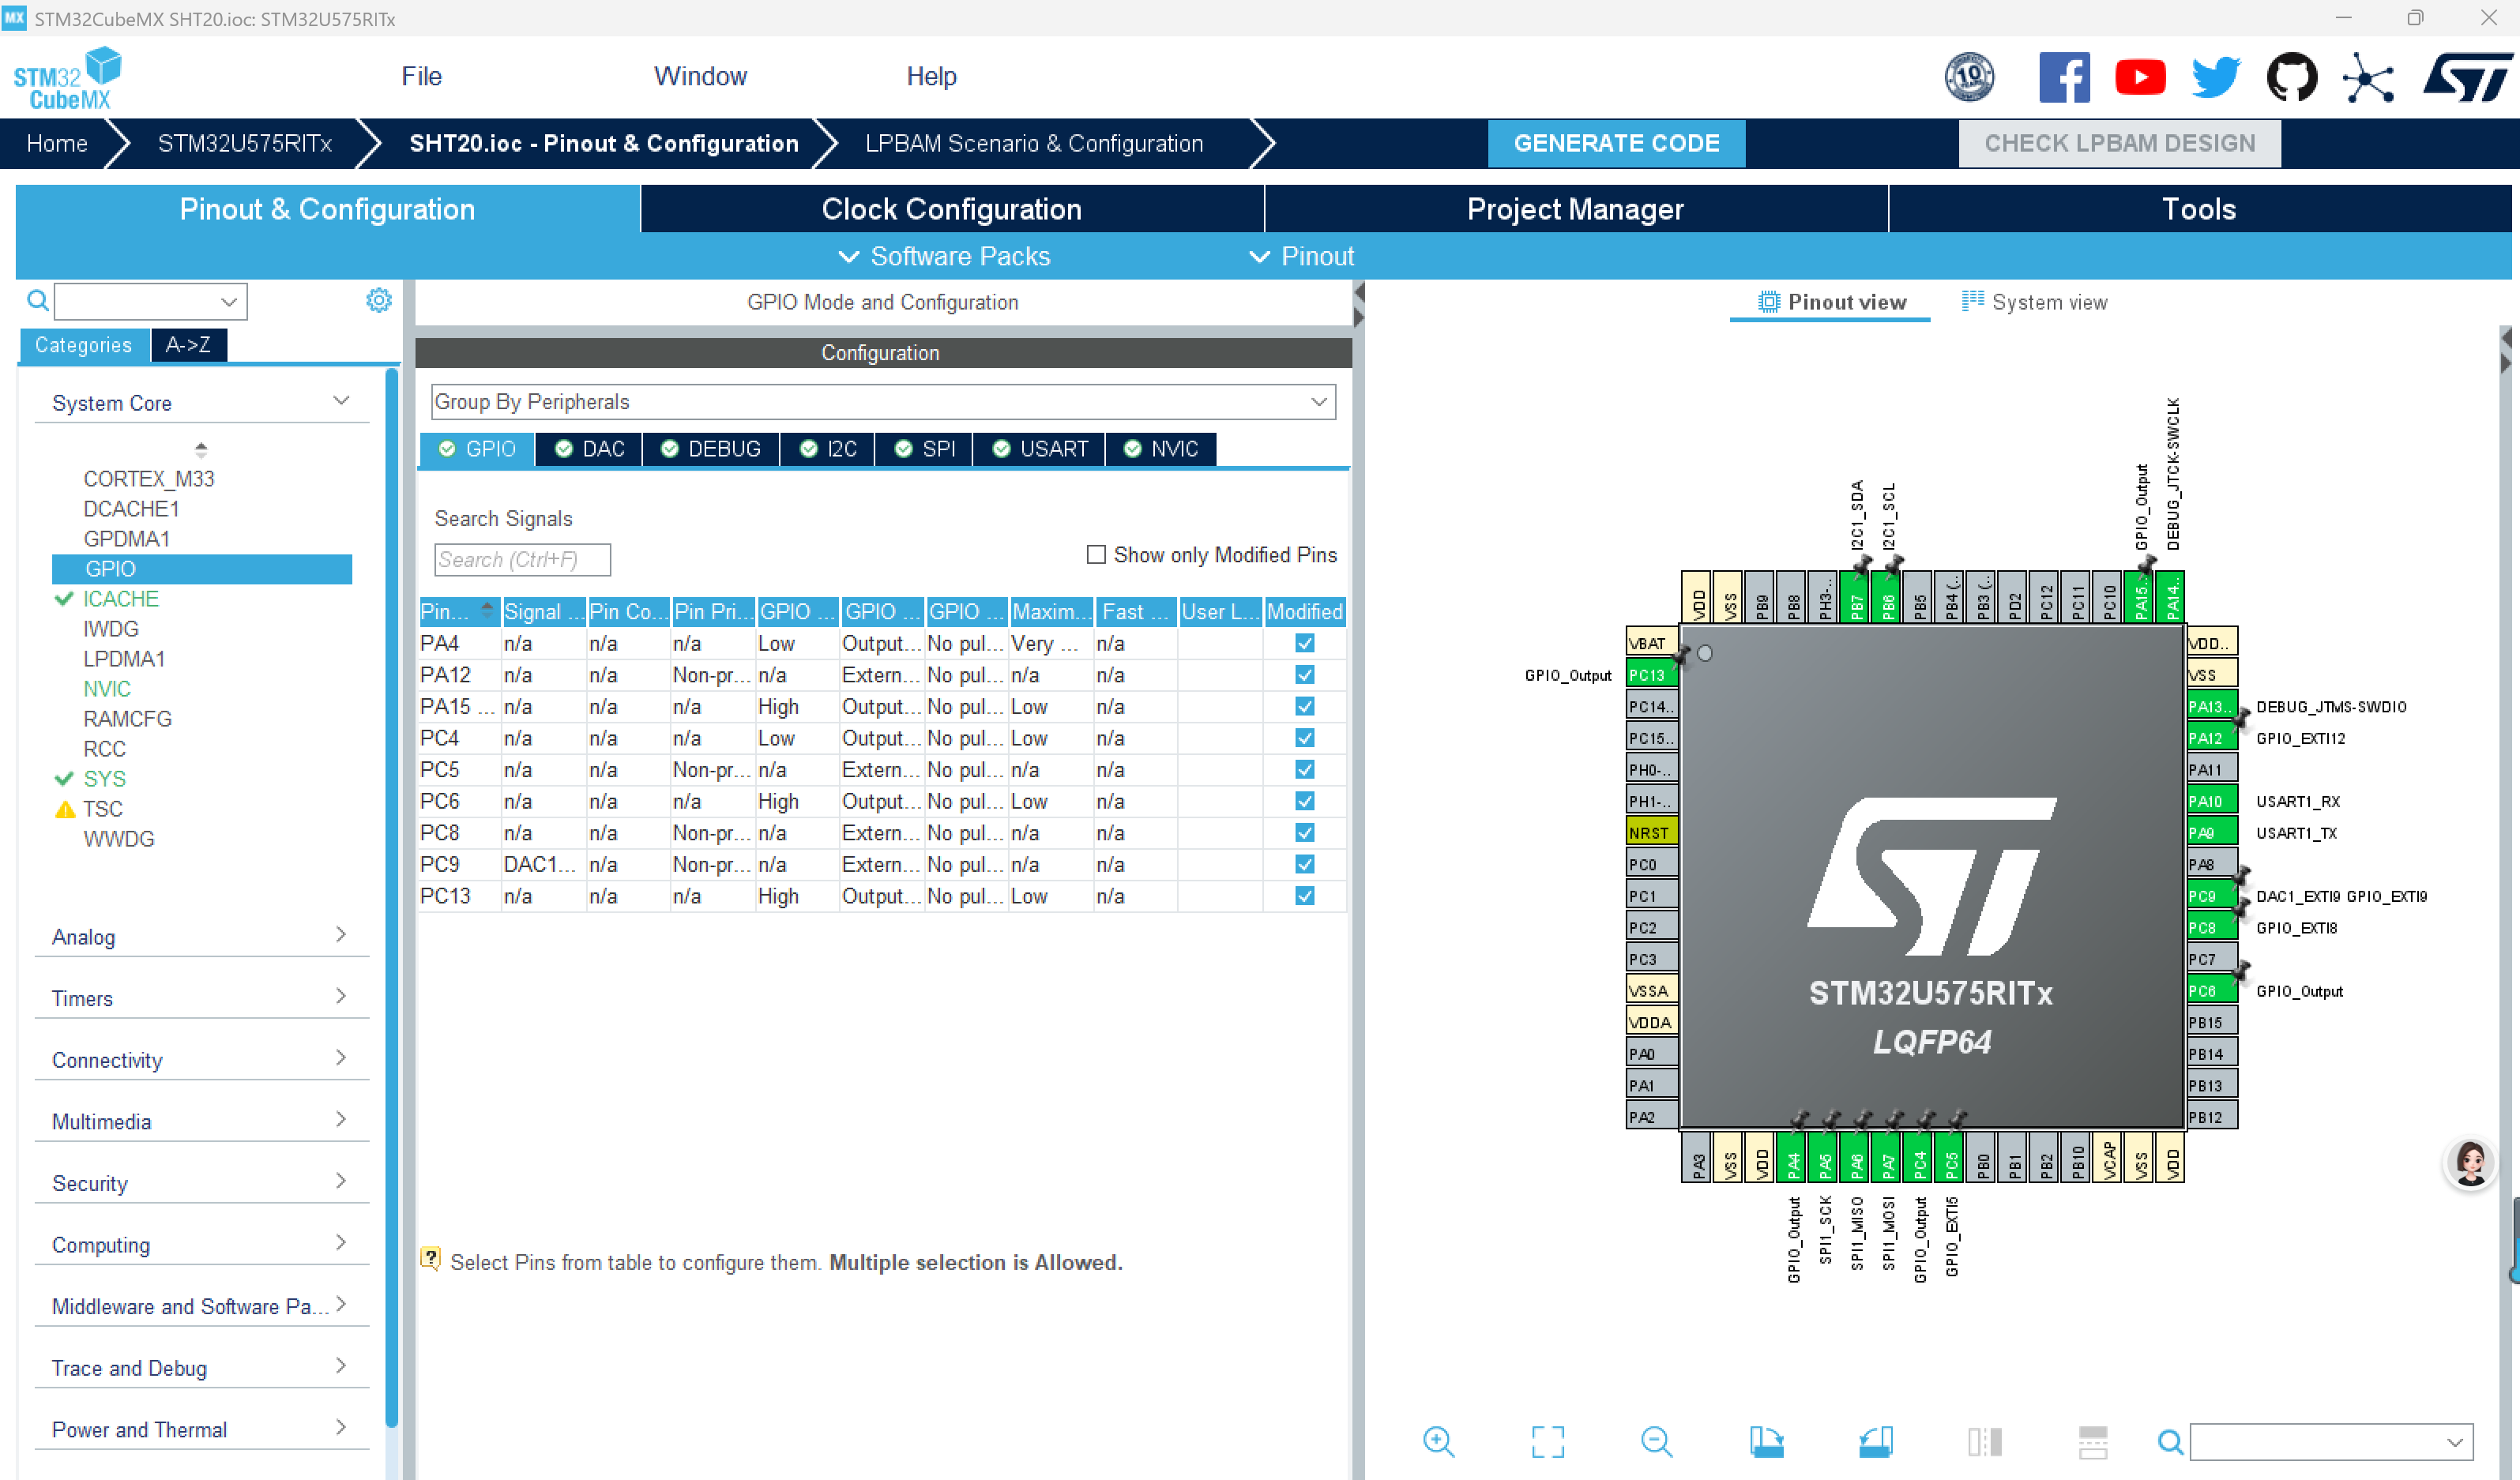Switch to Clock Configuration tab
This screenshot has height=1480, width=2520.
tap(951, 209)
